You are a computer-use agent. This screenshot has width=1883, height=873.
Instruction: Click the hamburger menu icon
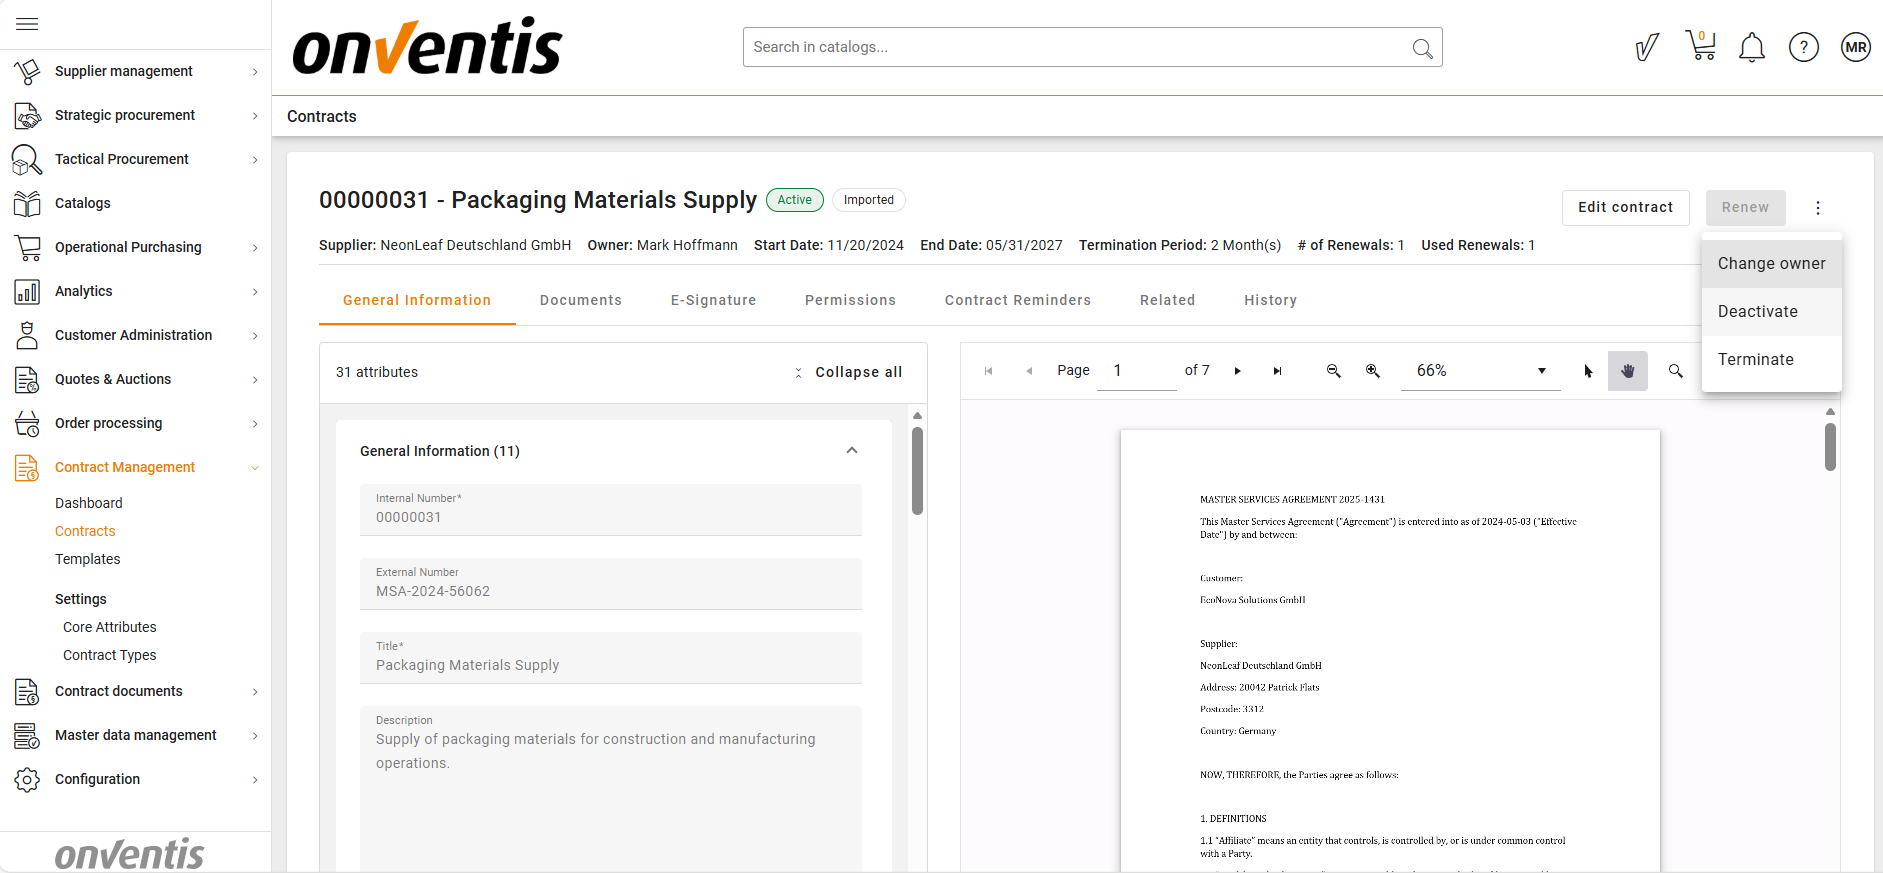pyautogui.click(x=27, y=24)
